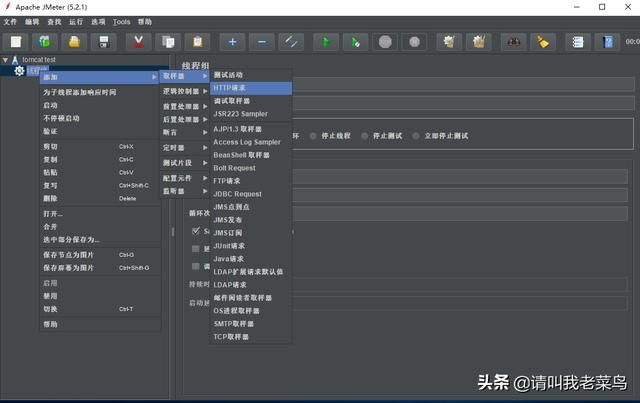
Task: Select the 停止线程 radio button
Action: click(x=313, y=136)
